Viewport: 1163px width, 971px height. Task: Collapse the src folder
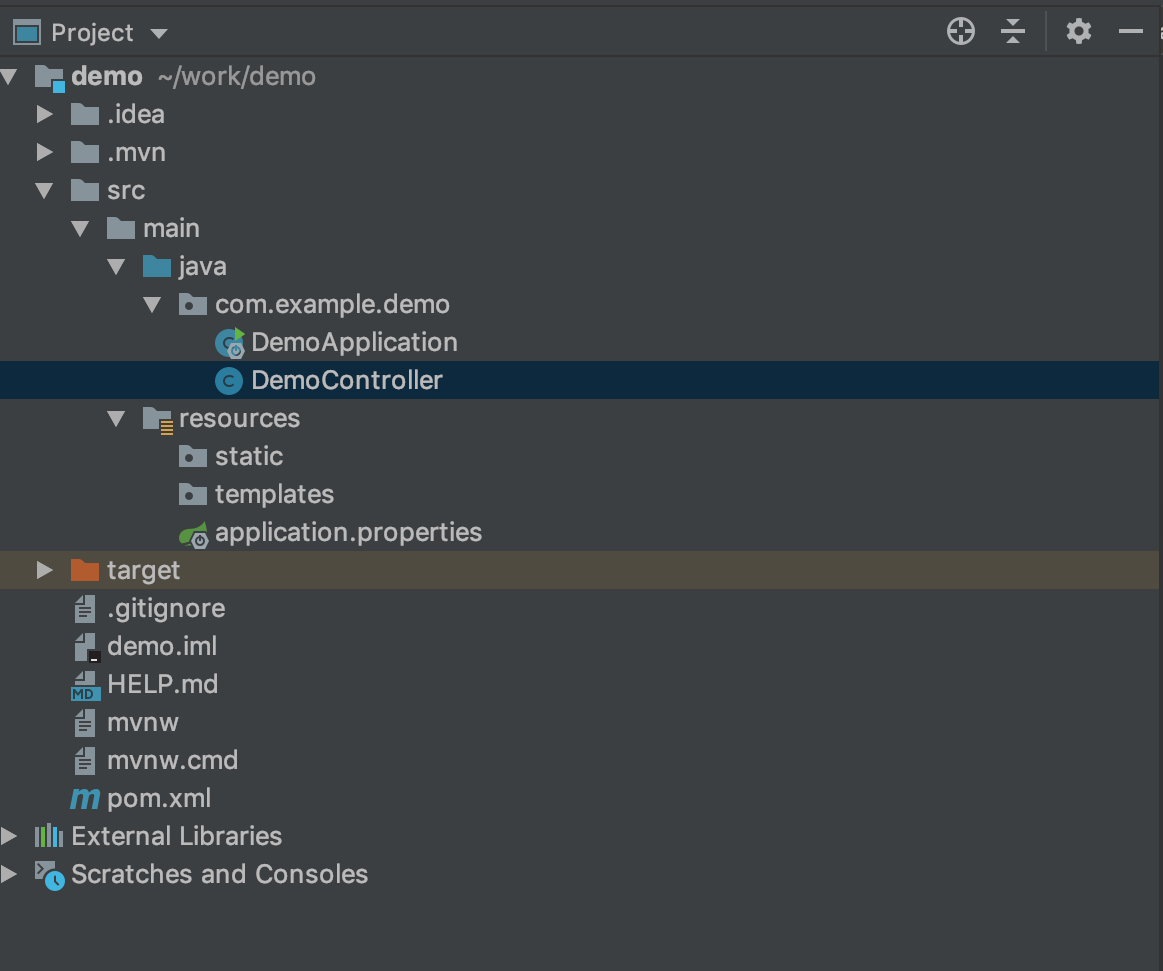tap(44, 191)
